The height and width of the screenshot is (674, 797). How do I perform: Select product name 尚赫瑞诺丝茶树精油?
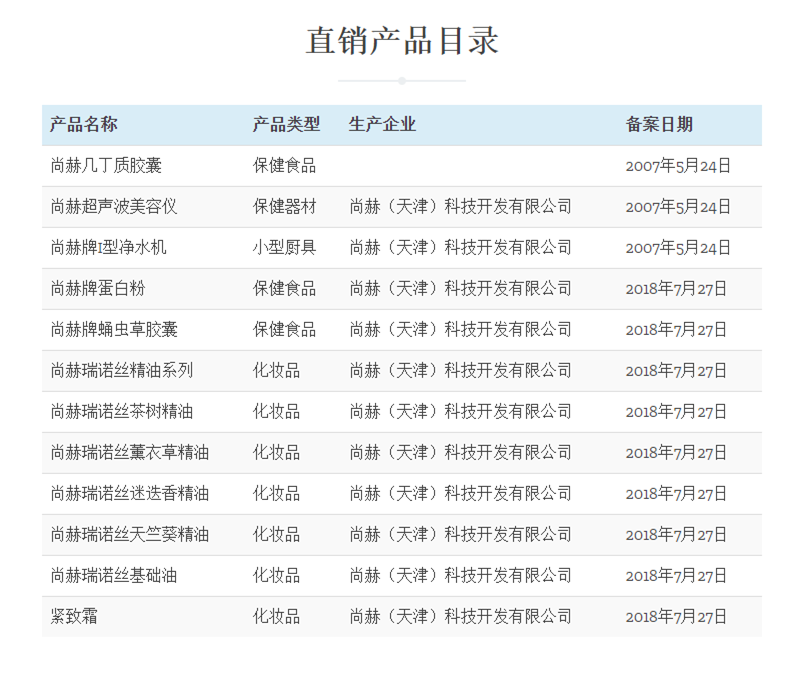click(122, 412)
